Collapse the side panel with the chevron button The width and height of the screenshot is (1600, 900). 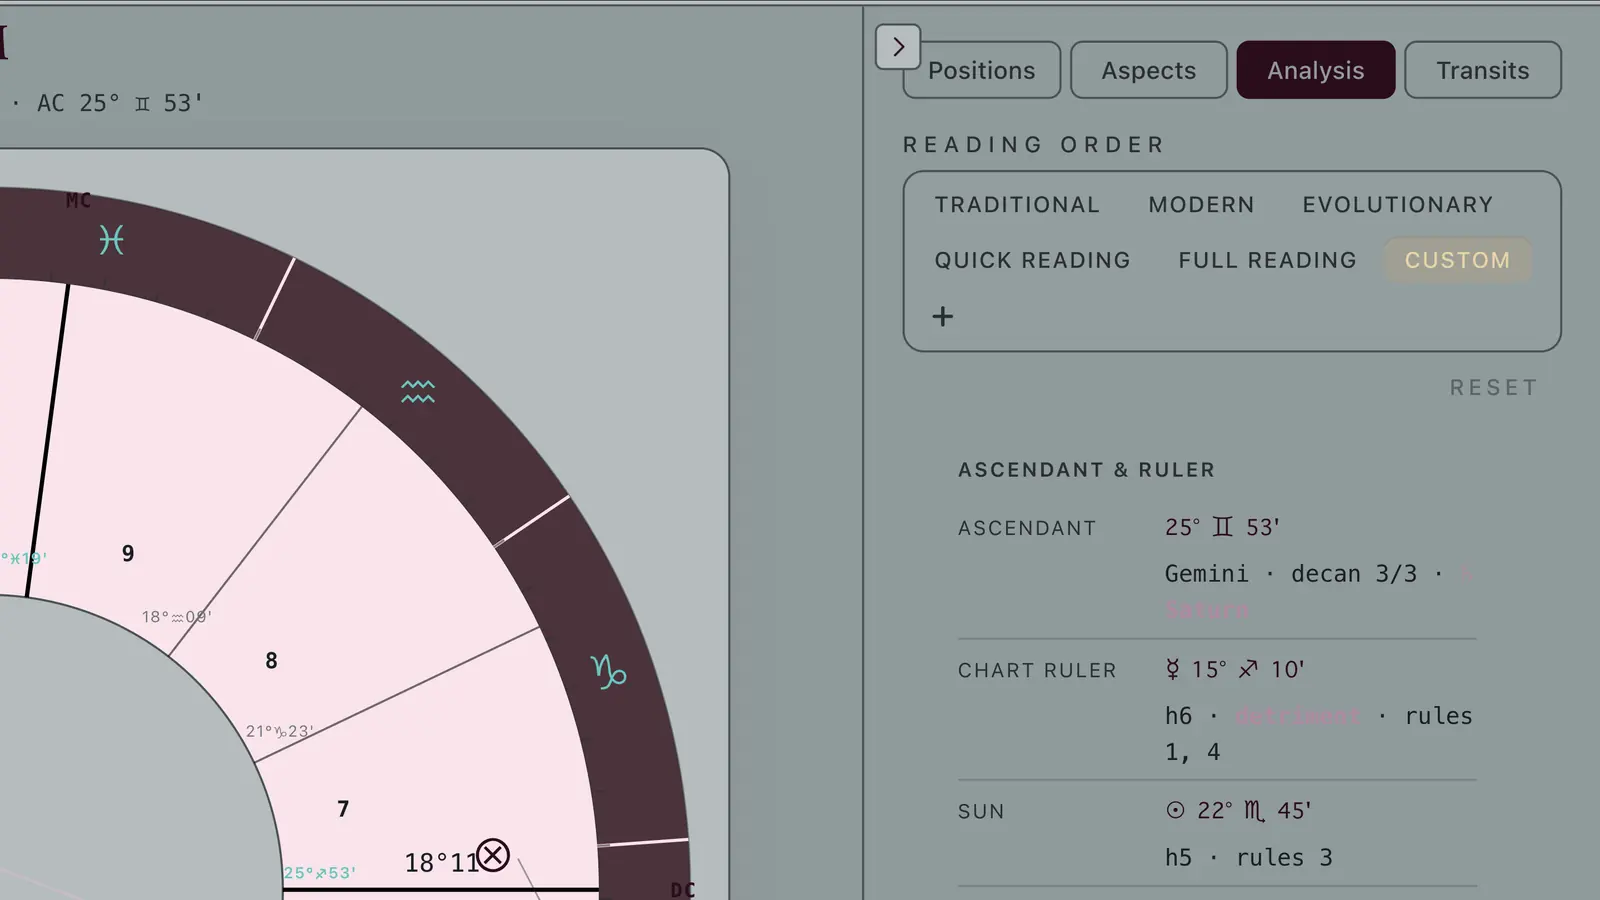tap(898, 47)
